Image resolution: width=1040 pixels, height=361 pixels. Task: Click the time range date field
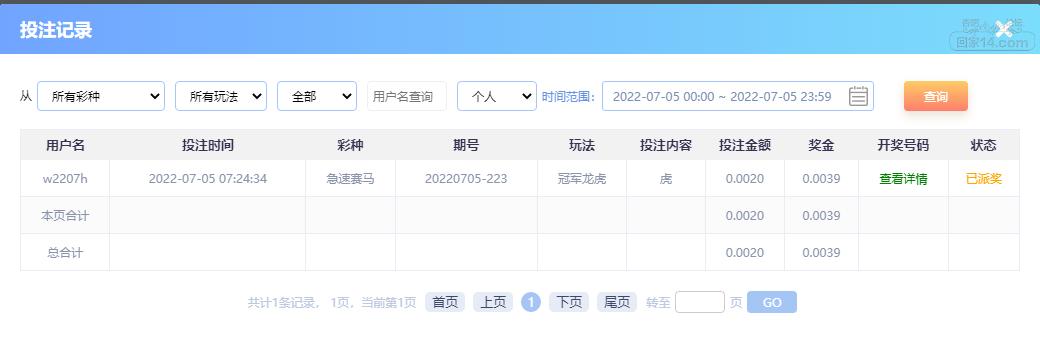(x=738, y=96)
